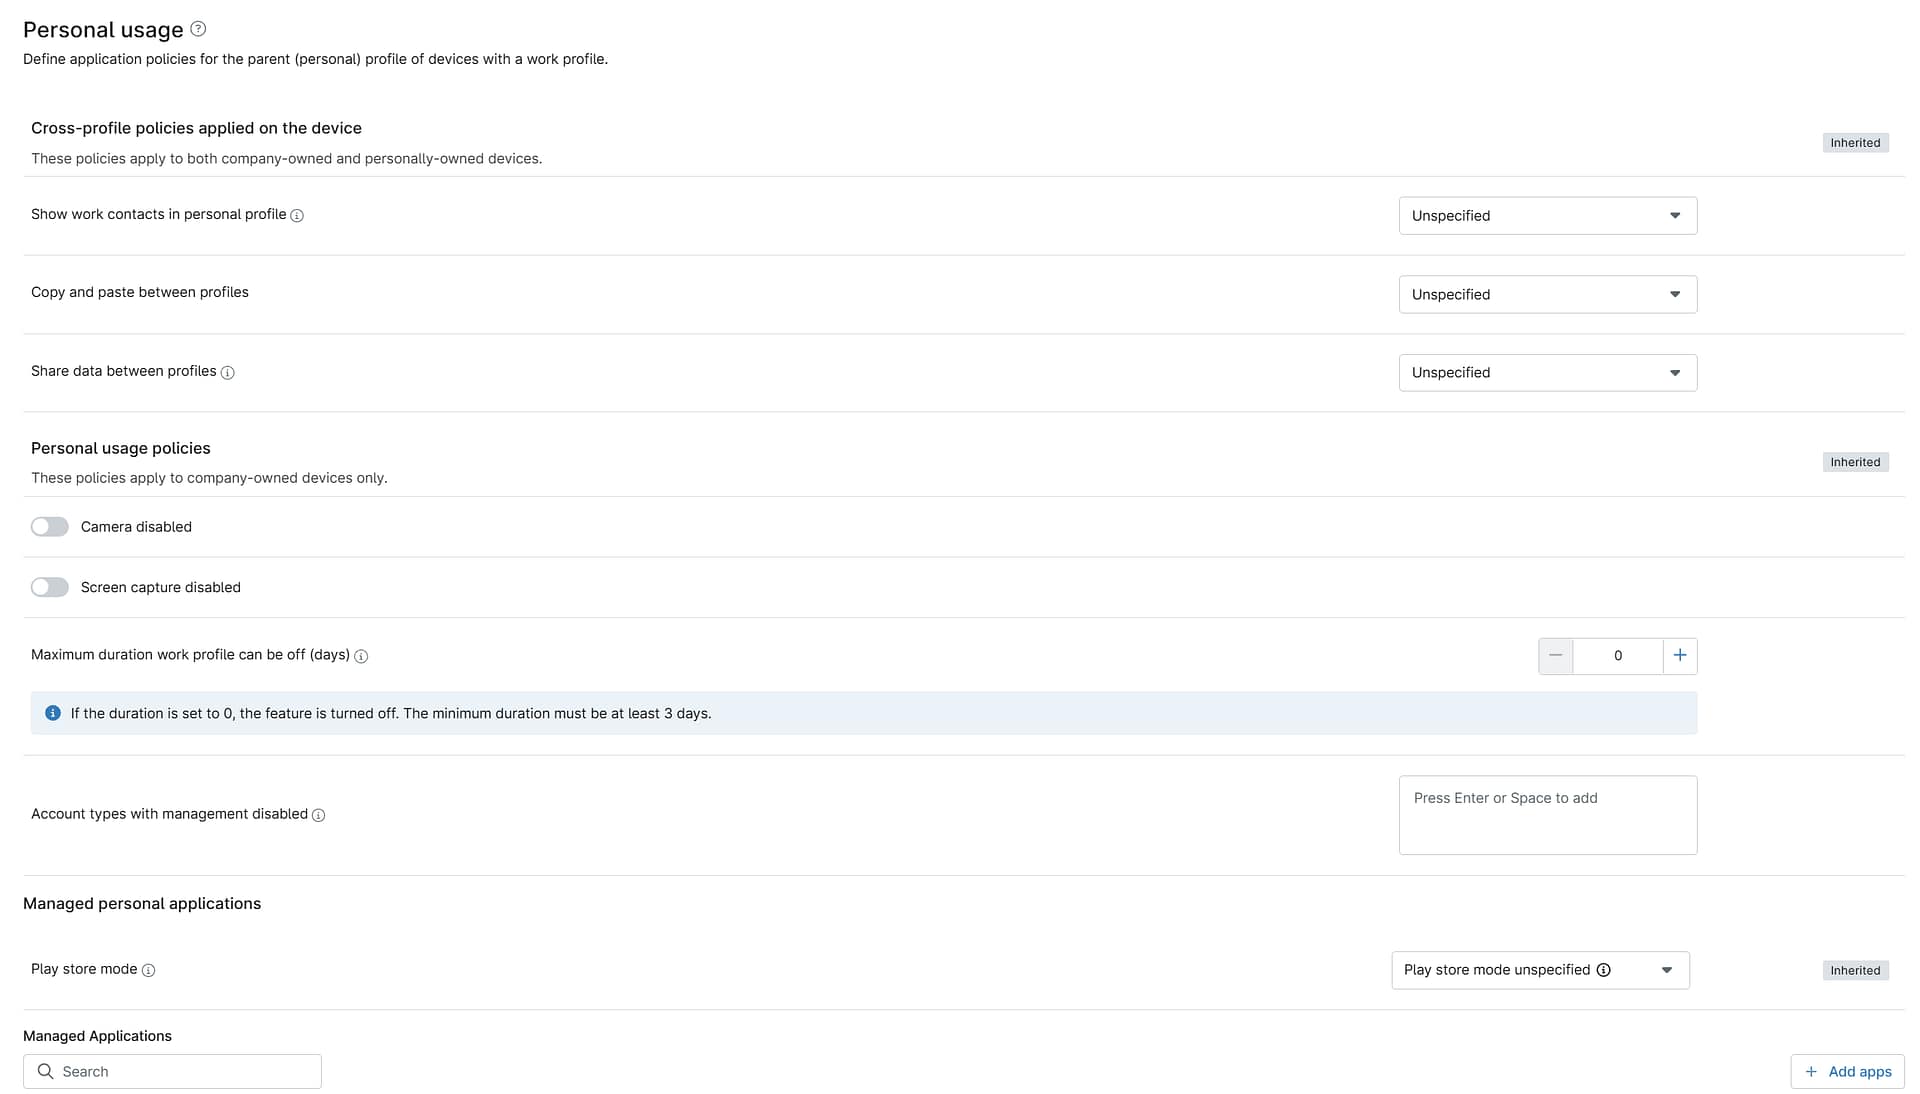This screenshot has width=1920, height=1094.
Task: Toggle the Camera disabled switch
Action: pyautogui.click(x=49, y=527)
